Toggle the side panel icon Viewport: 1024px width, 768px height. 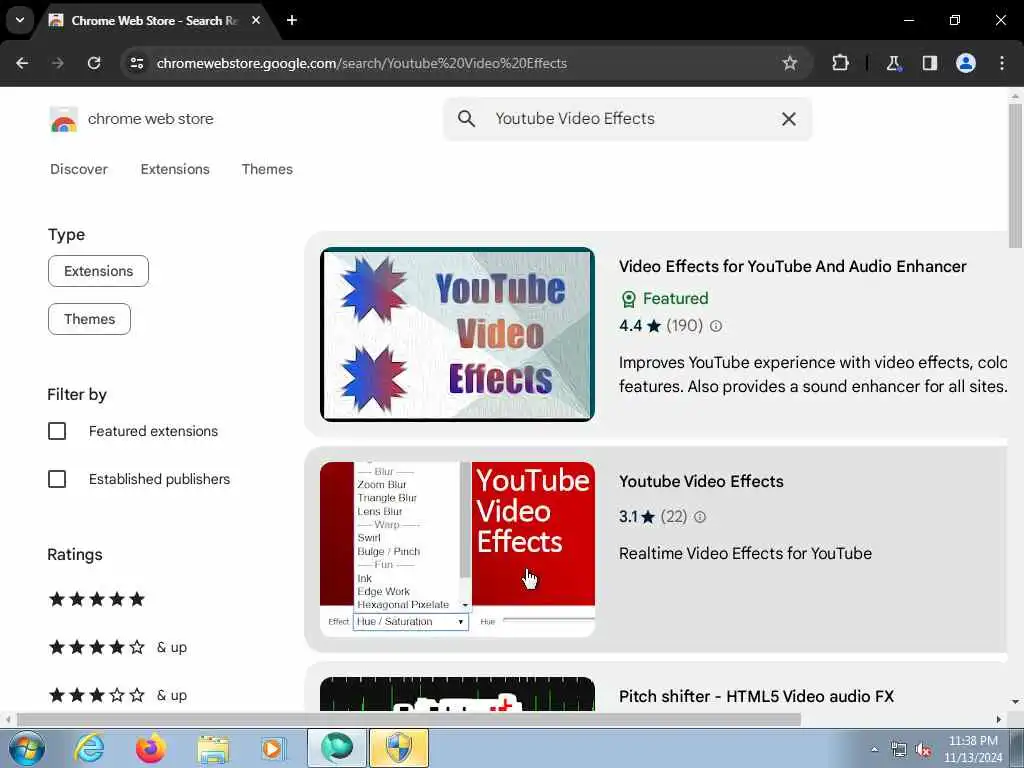929,63
